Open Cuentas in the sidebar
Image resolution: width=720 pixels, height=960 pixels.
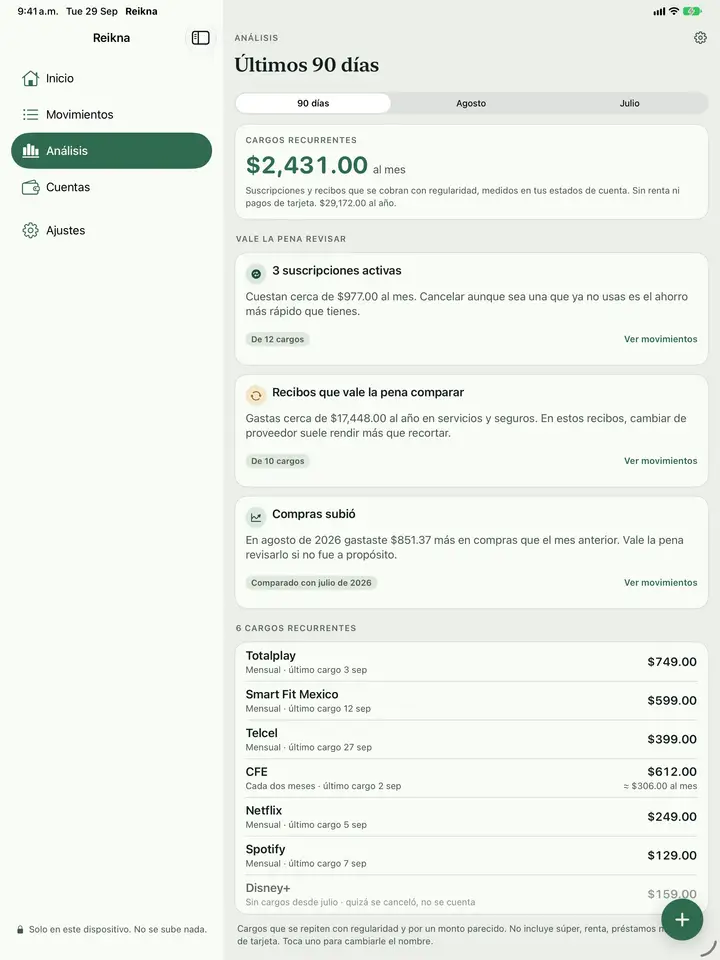coord(111,187)
